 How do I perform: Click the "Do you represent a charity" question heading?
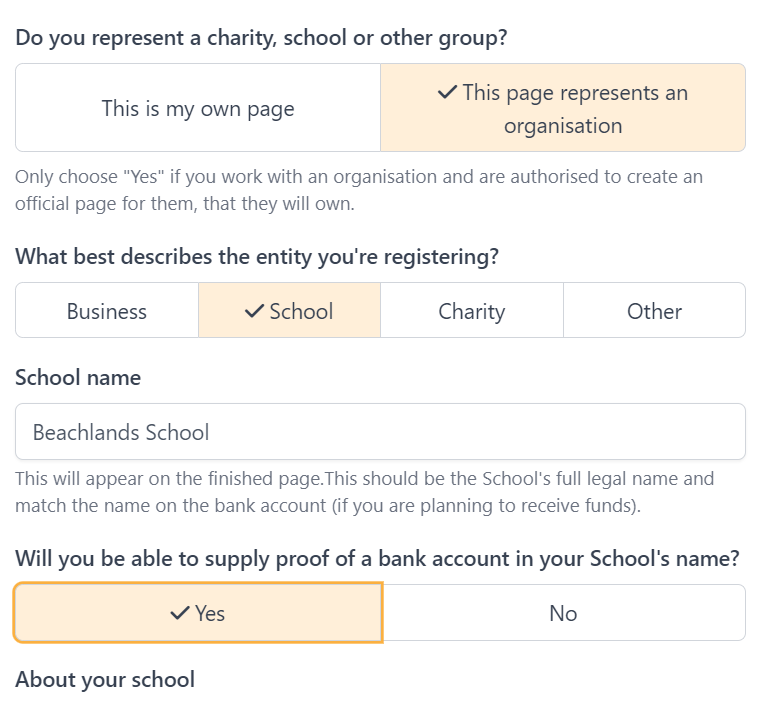261,38
